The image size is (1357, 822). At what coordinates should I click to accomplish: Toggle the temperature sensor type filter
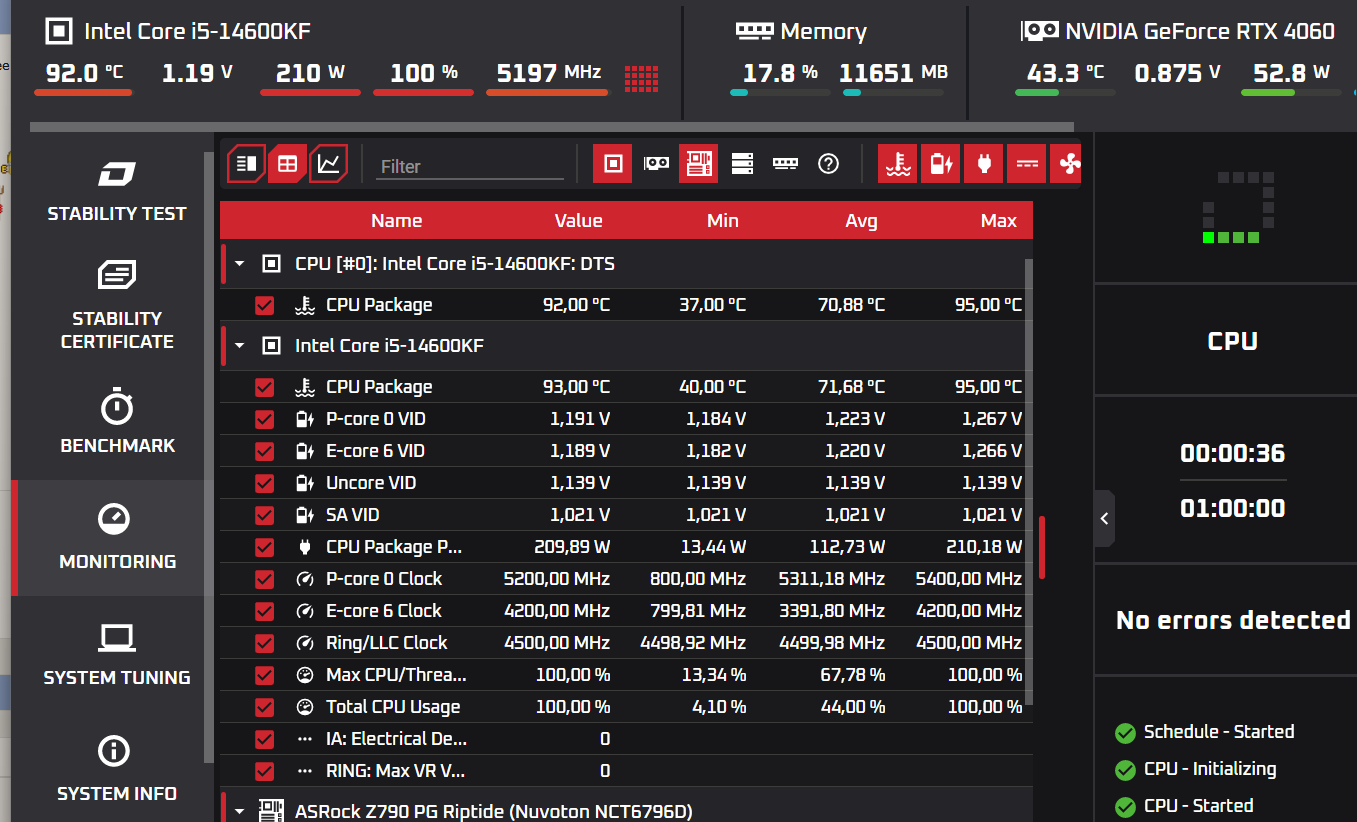[898, 164]
